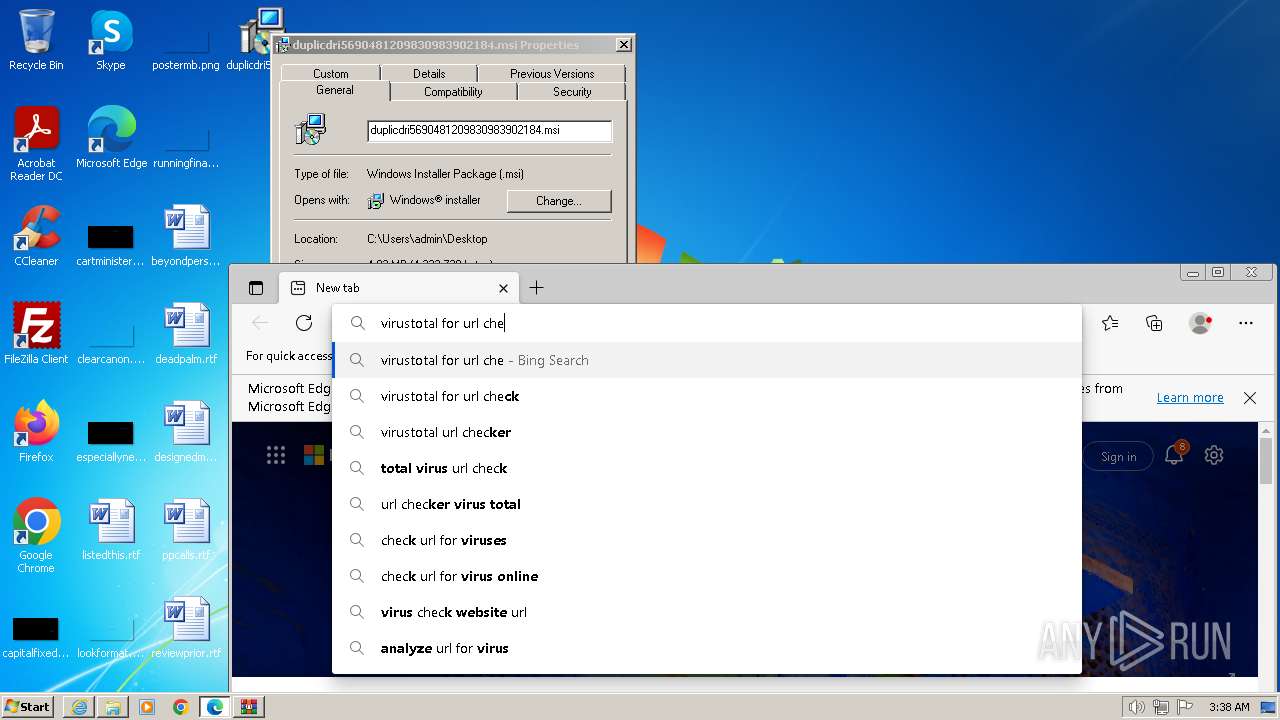Open Edge profile avatar
The width and height of the screenshot is (1280, 720).
(x=1200, y=323)
